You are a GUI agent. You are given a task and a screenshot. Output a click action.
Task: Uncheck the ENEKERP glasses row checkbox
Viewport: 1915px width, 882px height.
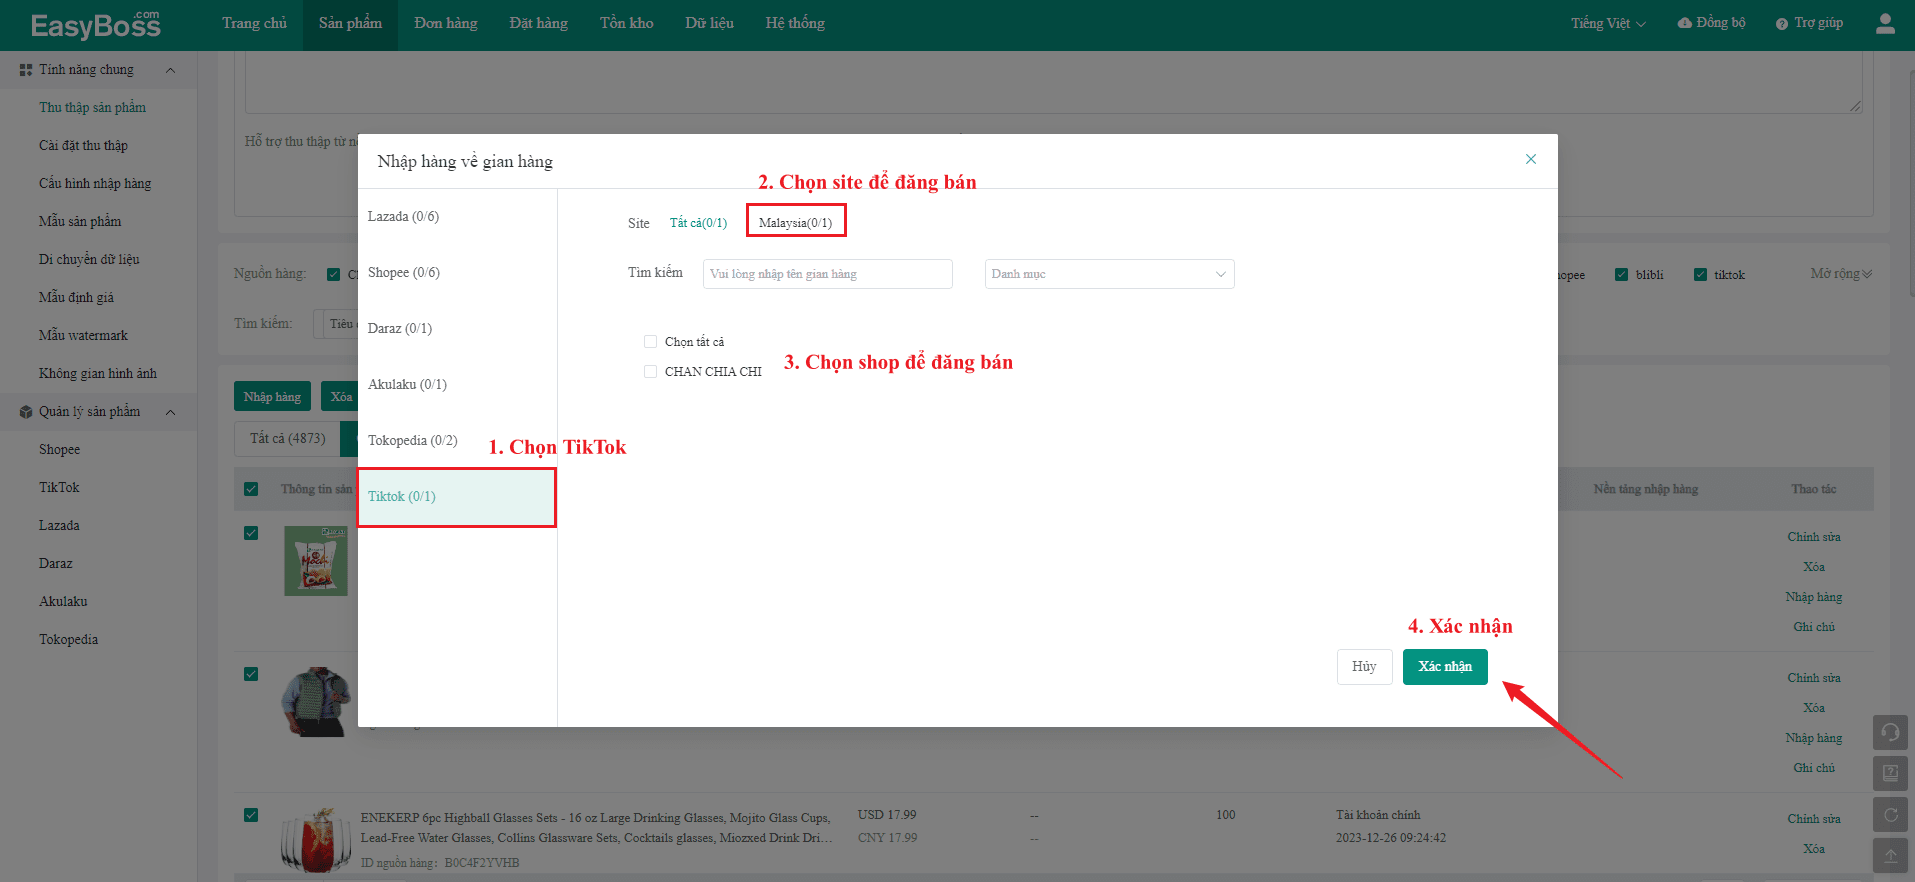pyautogui.click(x=251, y=815)
